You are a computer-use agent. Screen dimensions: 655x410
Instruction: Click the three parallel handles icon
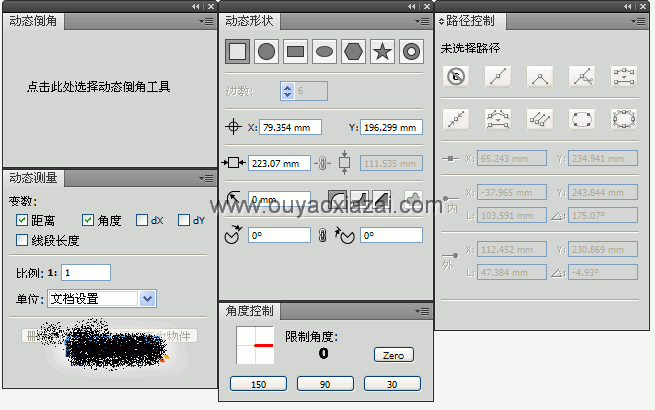[x=540, y=120]
